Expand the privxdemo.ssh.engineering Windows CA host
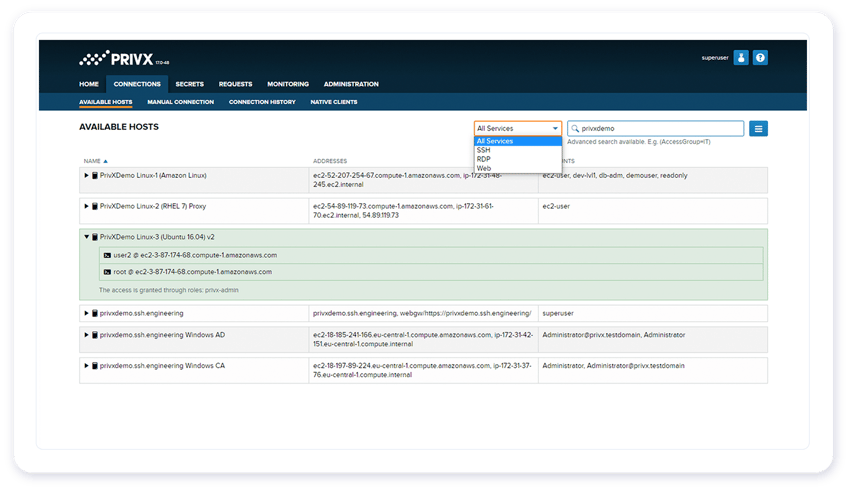 (86, 366)
